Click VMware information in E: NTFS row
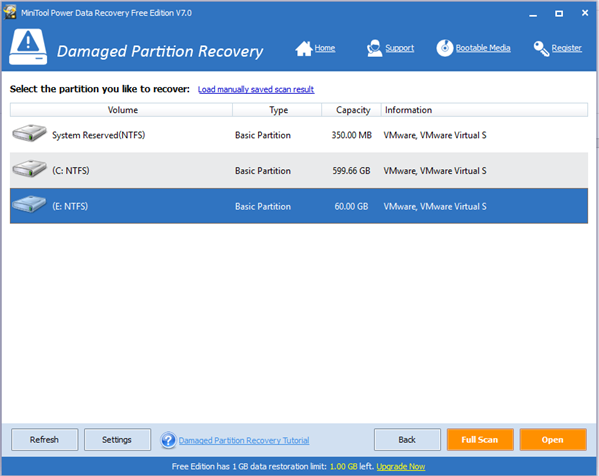This screenshot has height=476, width=599. 435,206
